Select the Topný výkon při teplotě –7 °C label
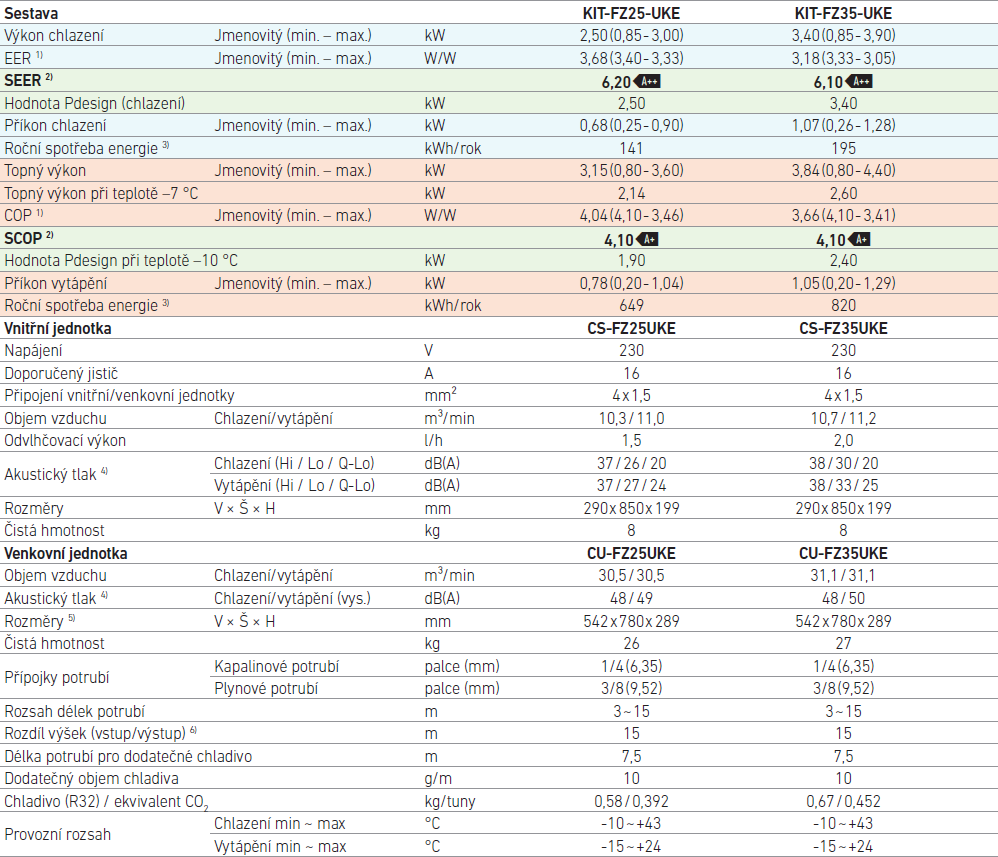 101,194
